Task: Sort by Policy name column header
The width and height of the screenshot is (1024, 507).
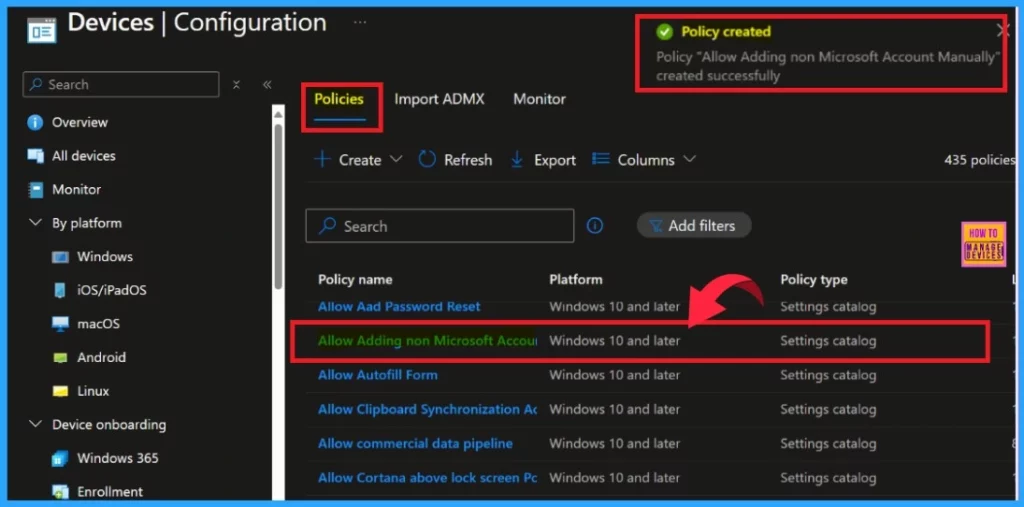Action: (x=355, y=280)
